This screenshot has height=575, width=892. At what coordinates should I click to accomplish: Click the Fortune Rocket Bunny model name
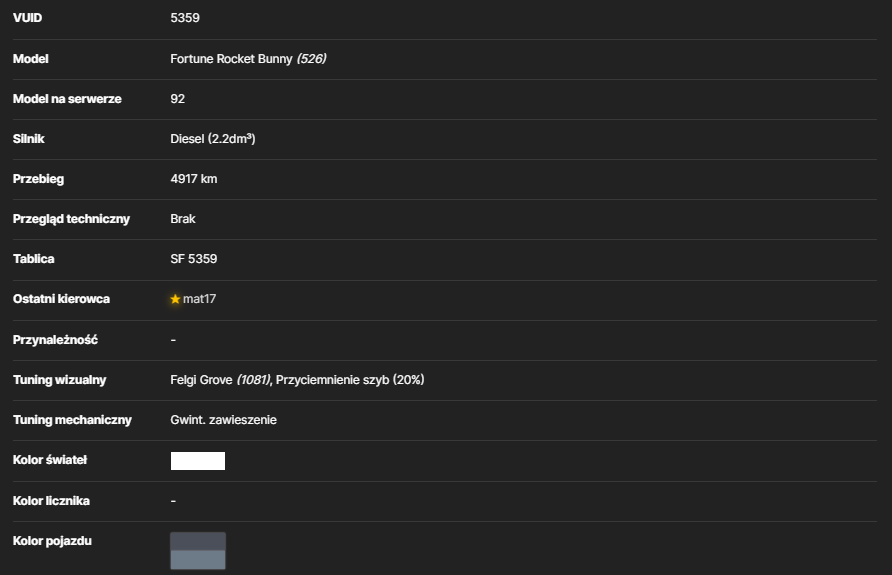tap(231, 59)
